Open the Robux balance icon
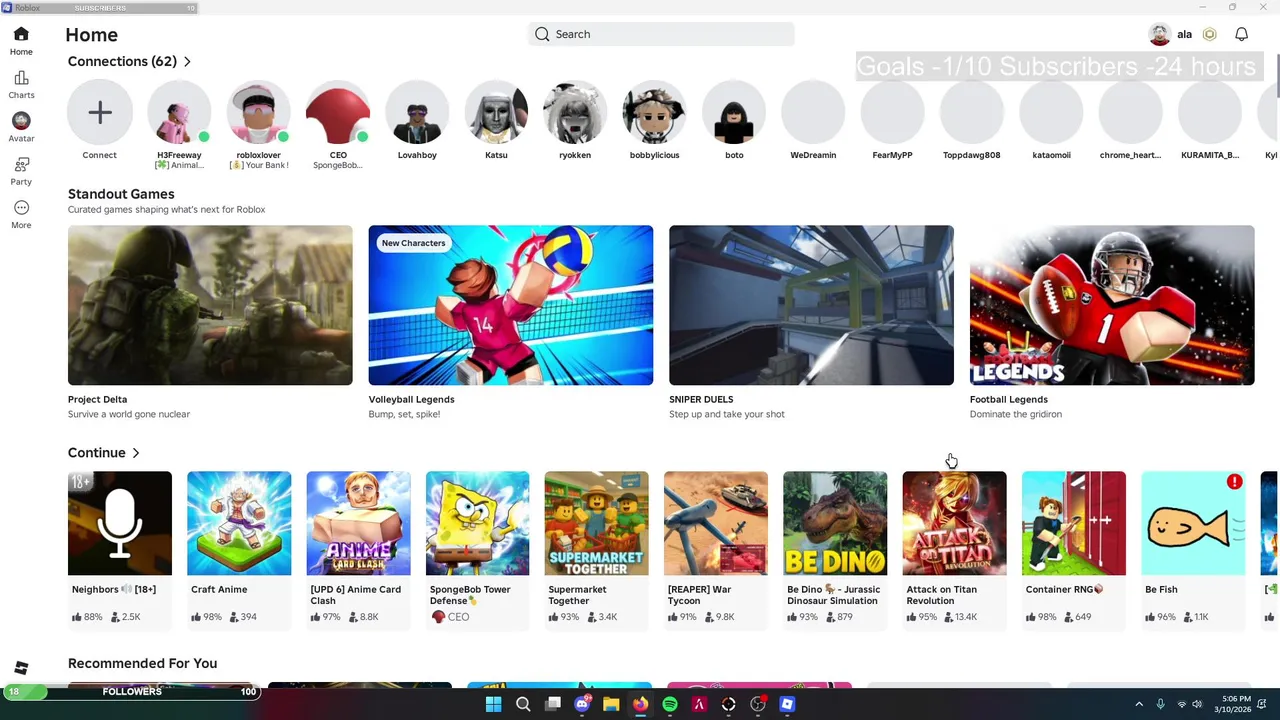The width and height of the screenshot is (1280, 720). (1209, 34)
